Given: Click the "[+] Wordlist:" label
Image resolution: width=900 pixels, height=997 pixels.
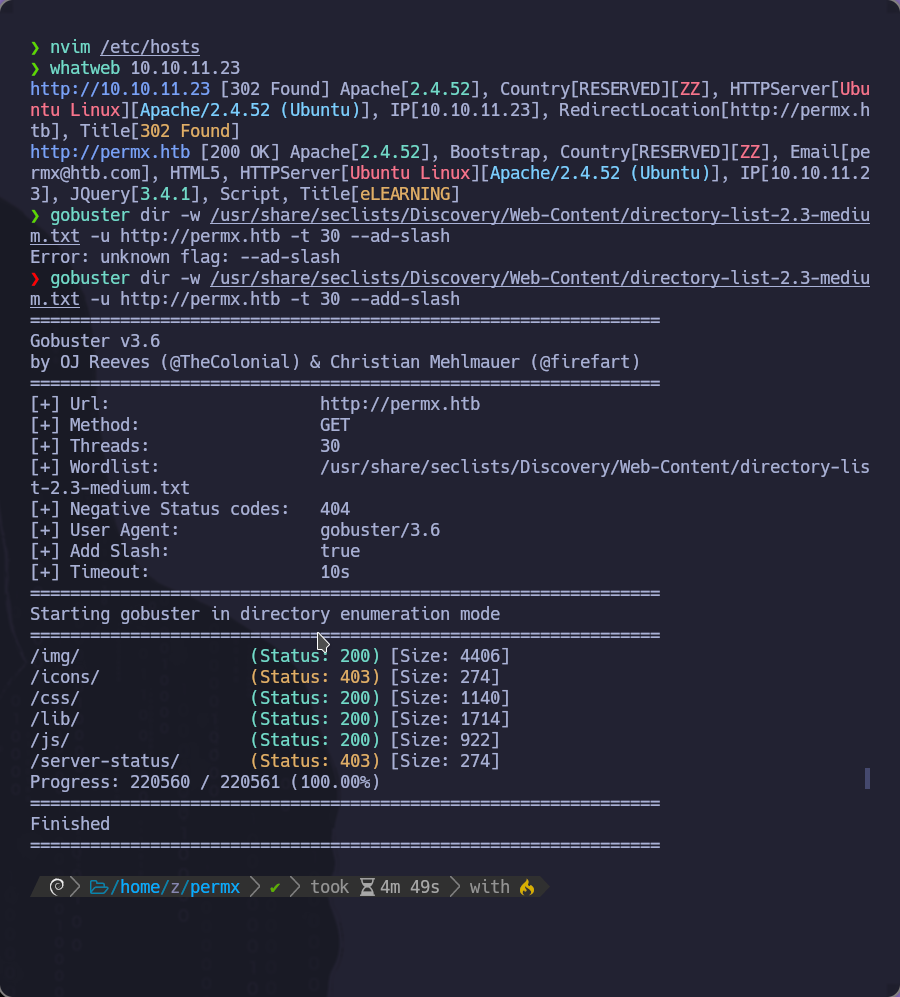Looking at the screenshot, I should (95, 467).
